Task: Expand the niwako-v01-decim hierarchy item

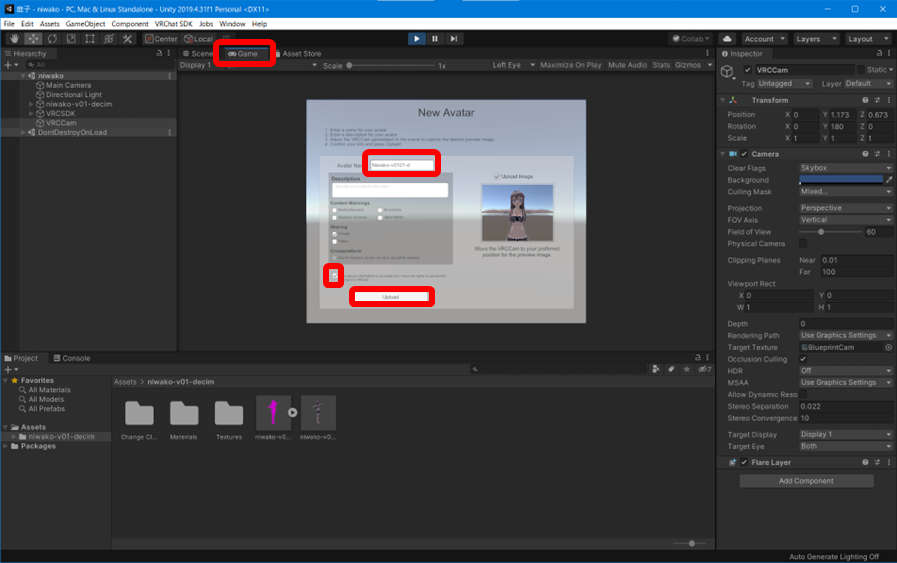Action: [x=32, y=104]
